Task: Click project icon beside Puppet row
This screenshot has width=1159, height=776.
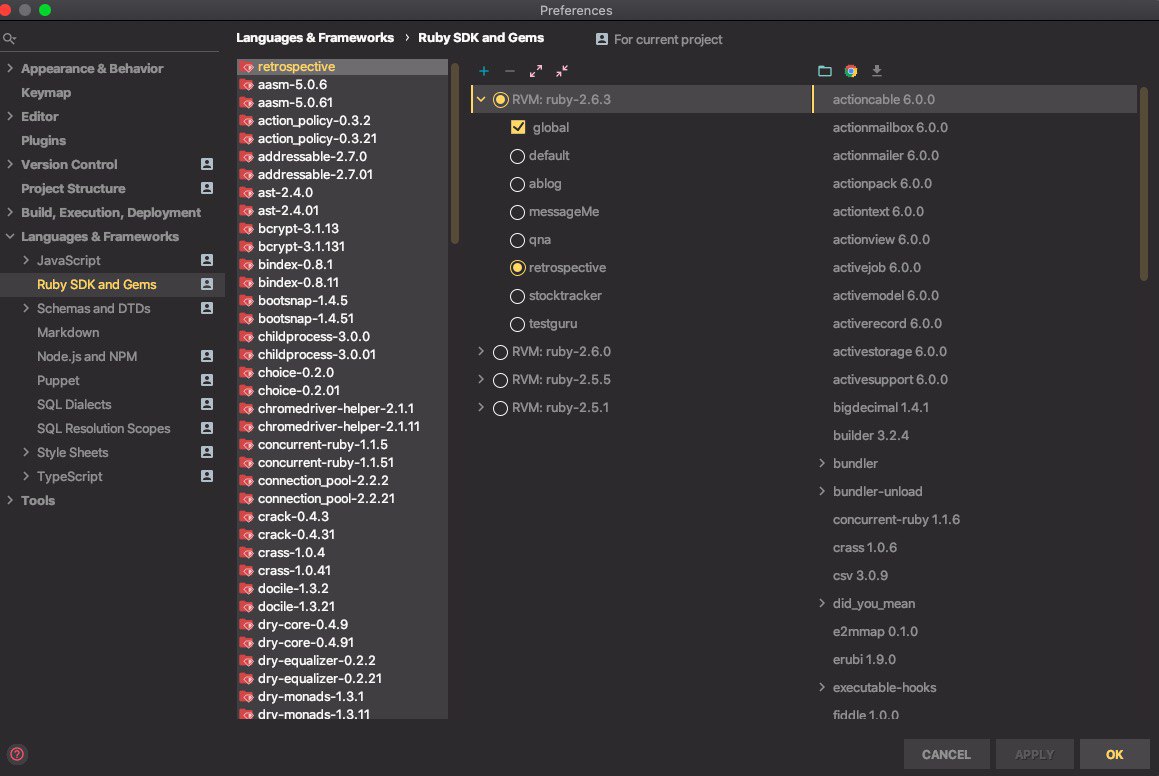Action: (207, 380)
